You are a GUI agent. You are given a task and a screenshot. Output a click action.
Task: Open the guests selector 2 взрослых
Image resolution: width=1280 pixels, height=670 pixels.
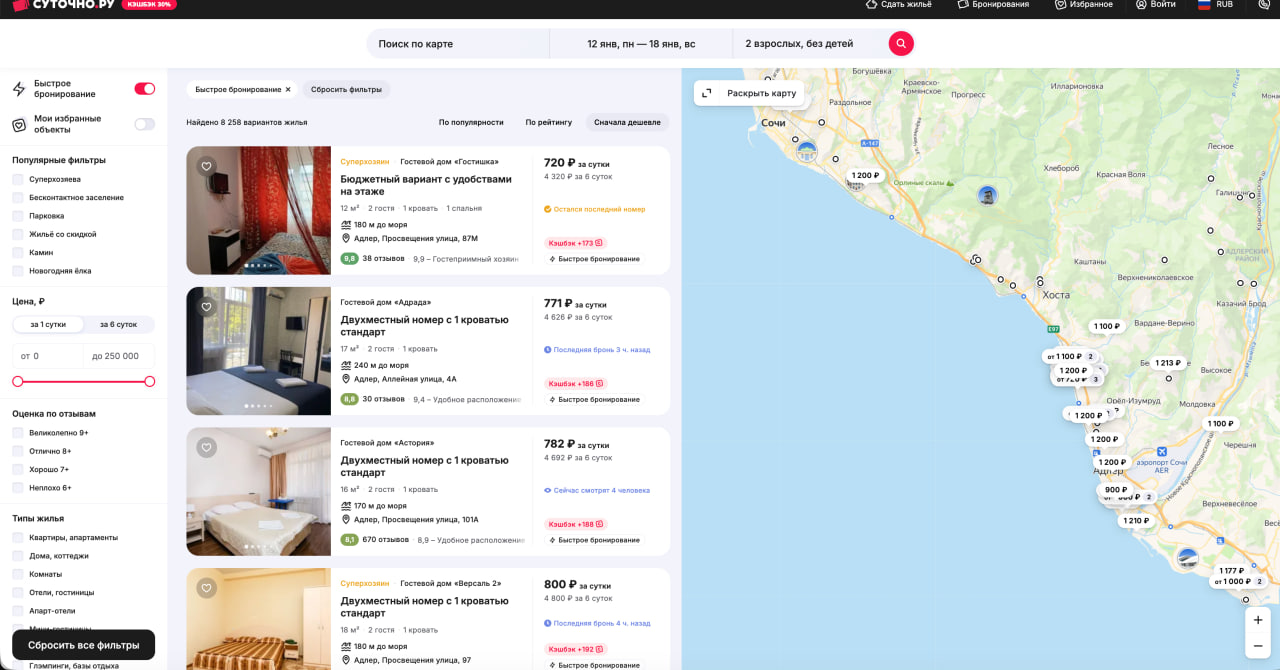(799, 44)
